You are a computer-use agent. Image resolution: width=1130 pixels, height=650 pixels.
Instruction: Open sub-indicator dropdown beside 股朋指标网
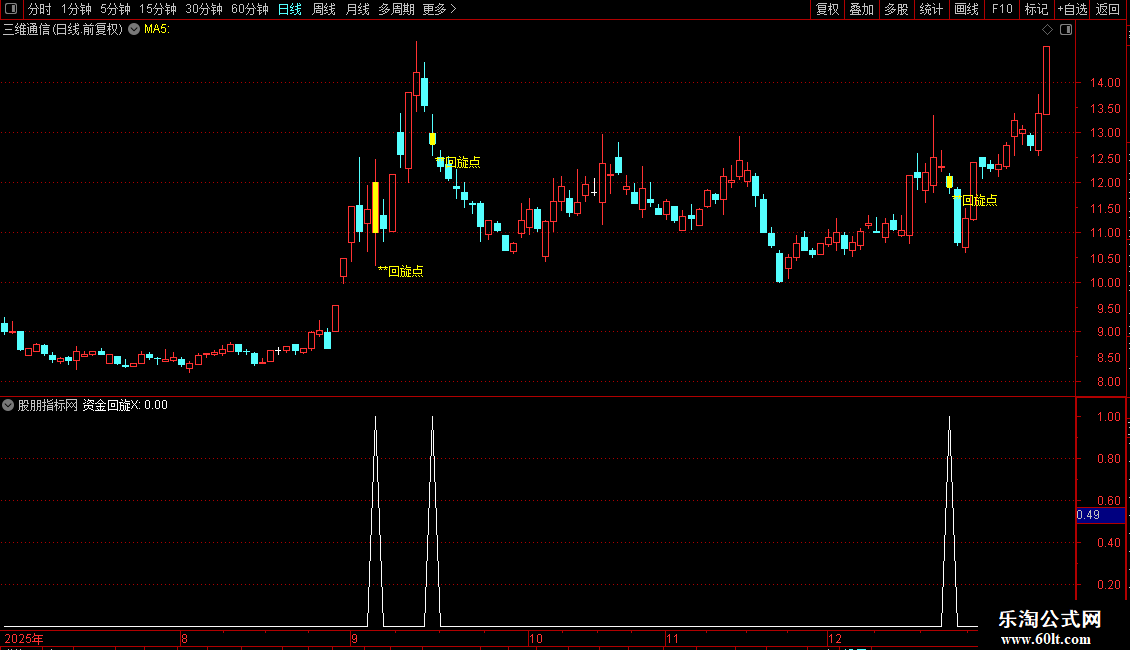(8, 405)
